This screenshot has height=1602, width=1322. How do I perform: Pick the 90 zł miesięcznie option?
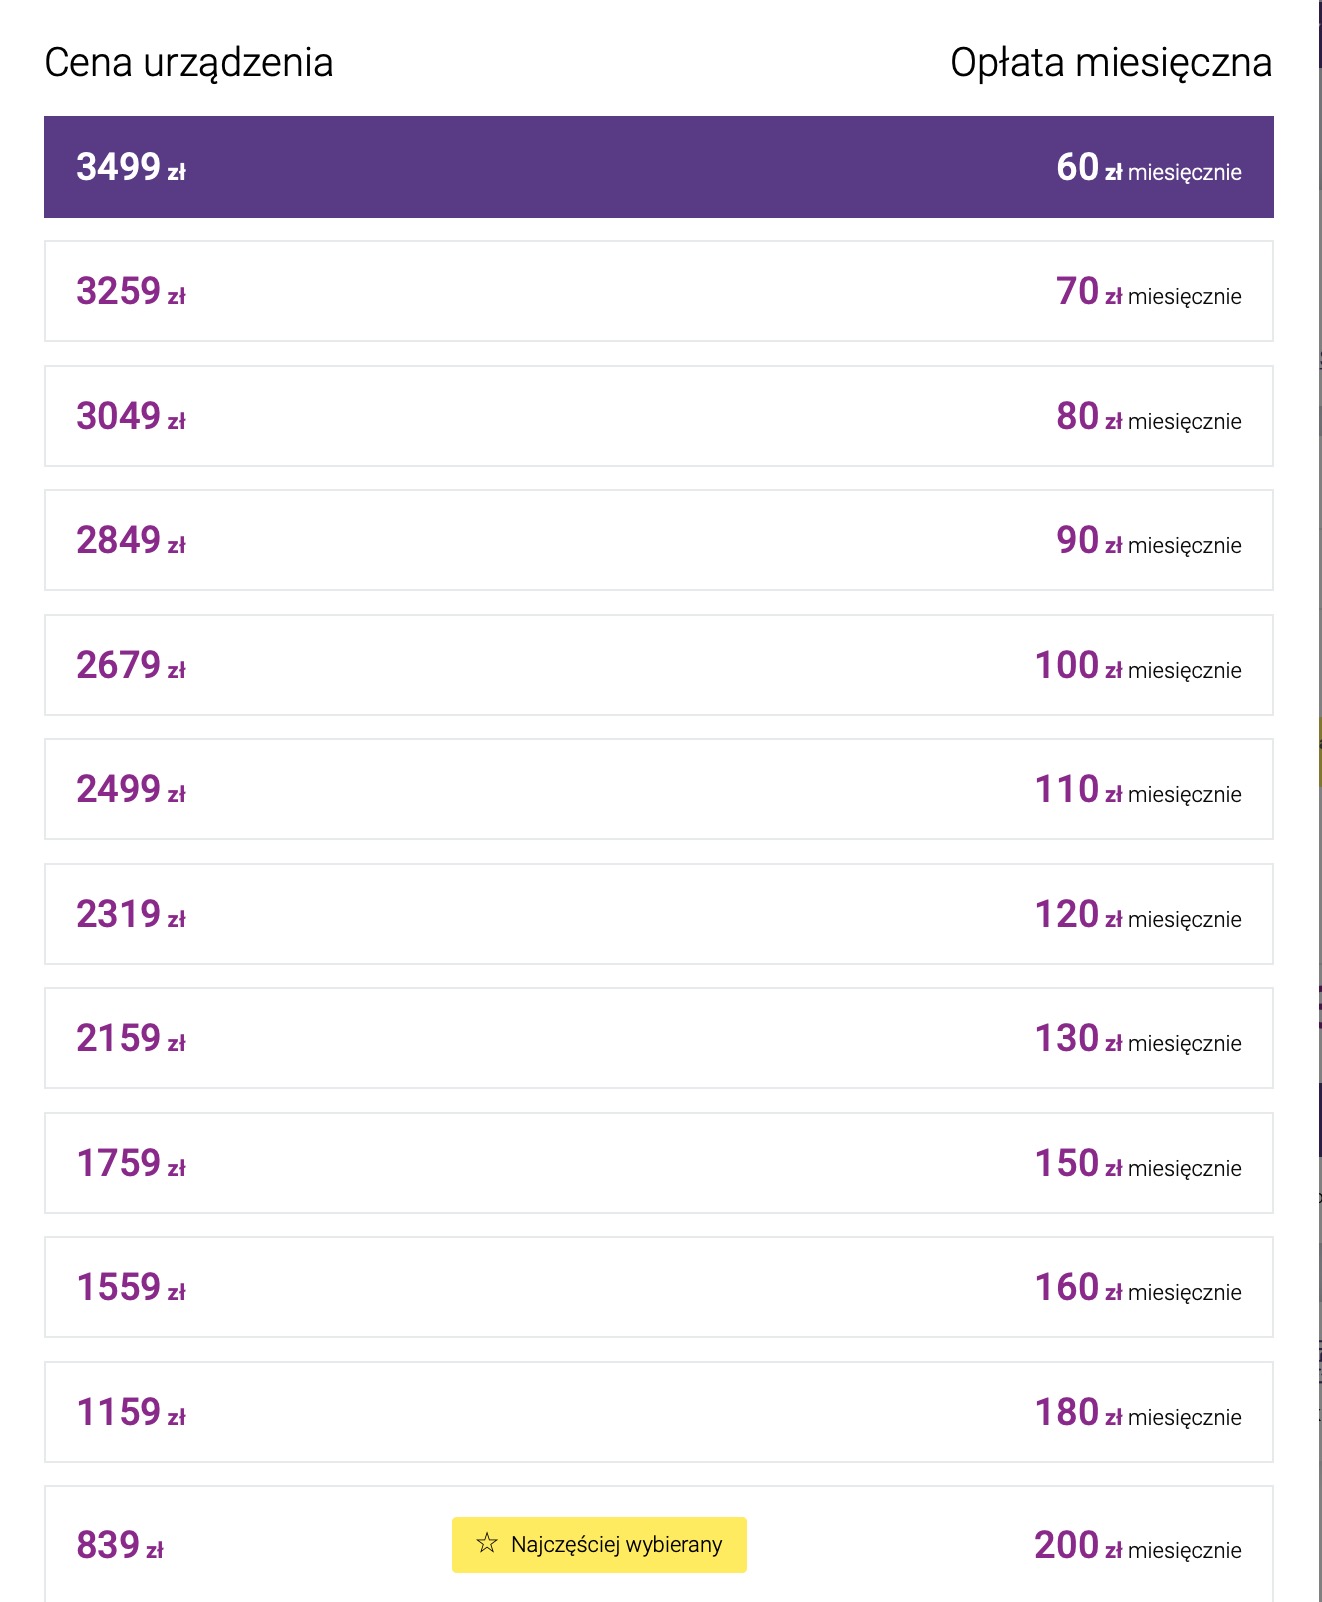658,540
